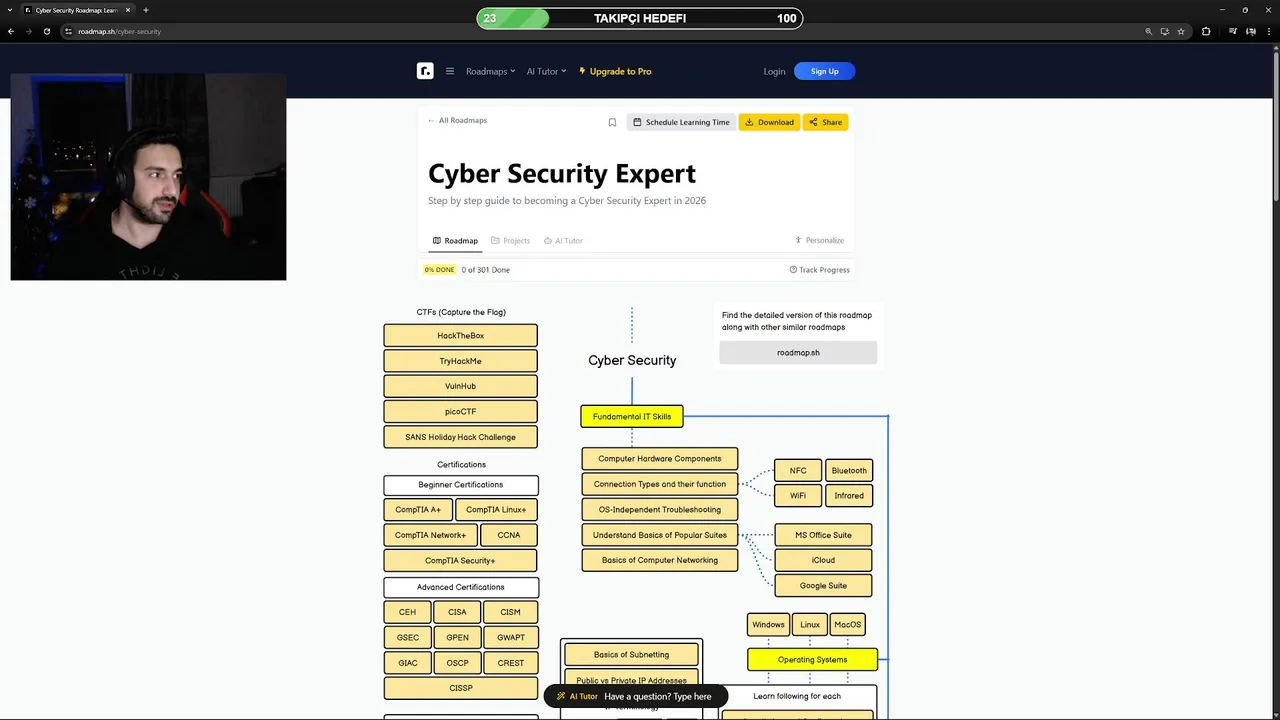Click the install app icon in address bar
Screen dimensions: 1280x720
tap(1165, 31)
